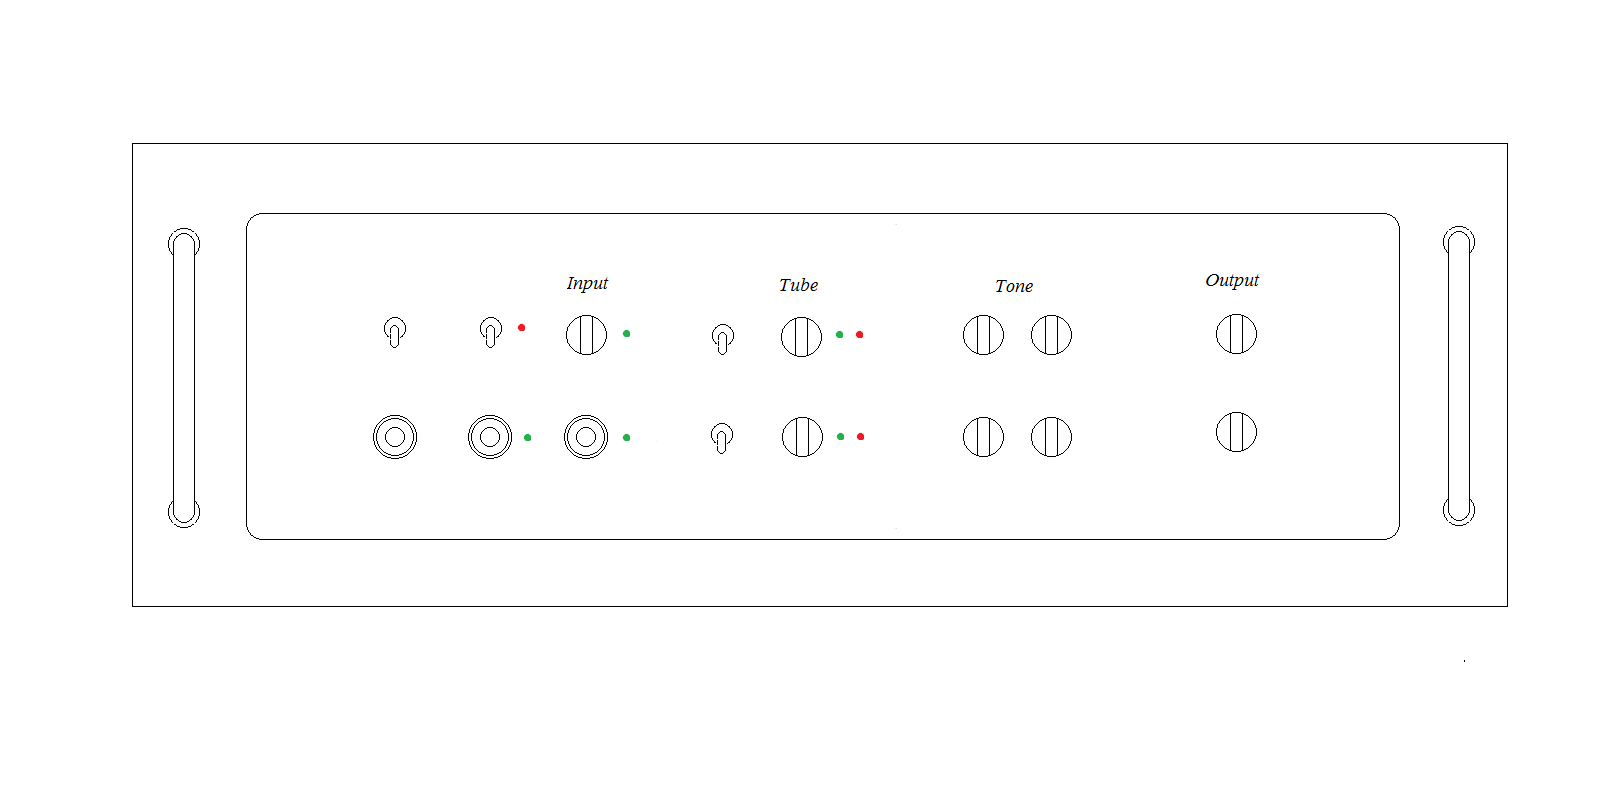Click the left rack handle
This screenshot has width=1624, height=791.
pyautogui.click(x=183, y=378)
